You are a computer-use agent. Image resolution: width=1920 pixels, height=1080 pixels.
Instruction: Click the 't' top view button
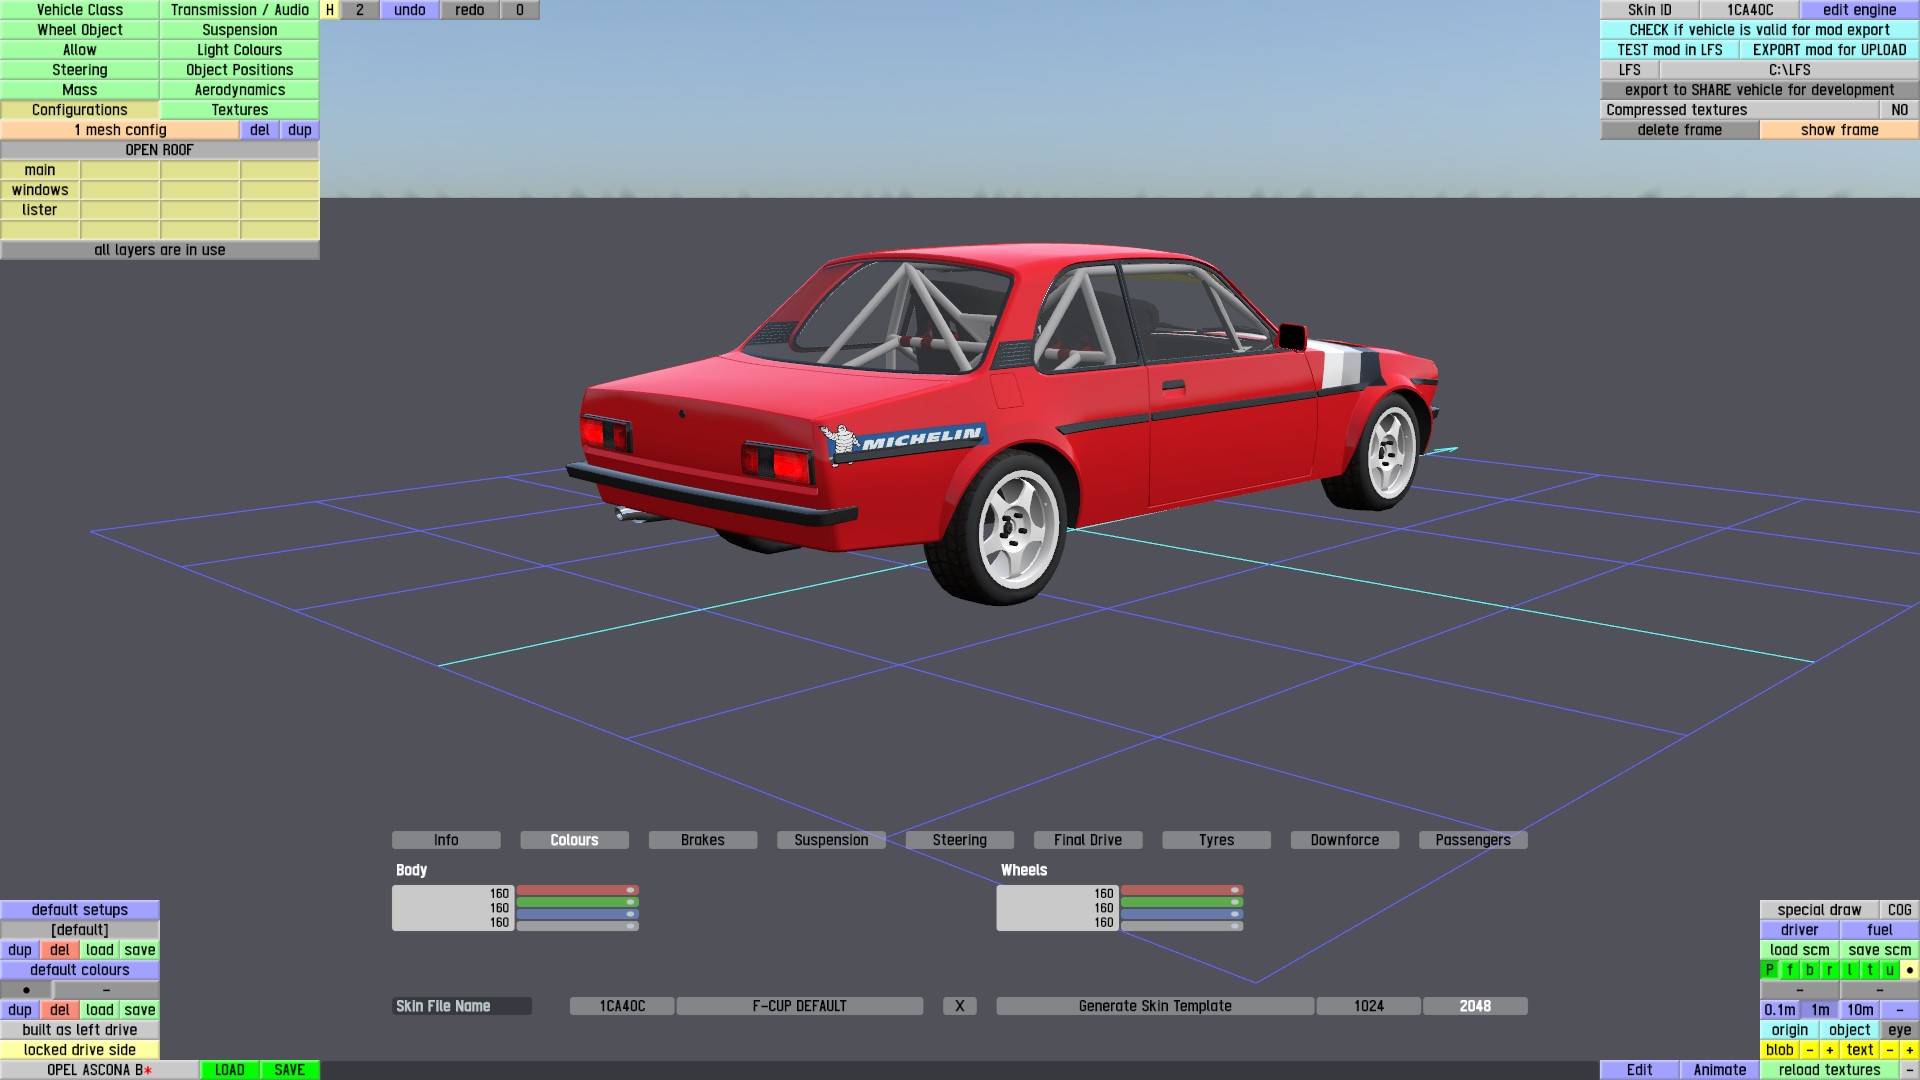pos(1870,970)
